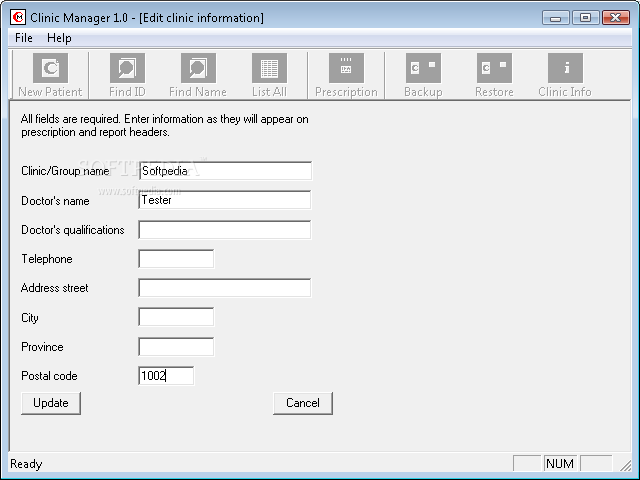Click the Clinic Manager app logo in title bar
This screenshot has height=480, width=640.
pos(18,18)
